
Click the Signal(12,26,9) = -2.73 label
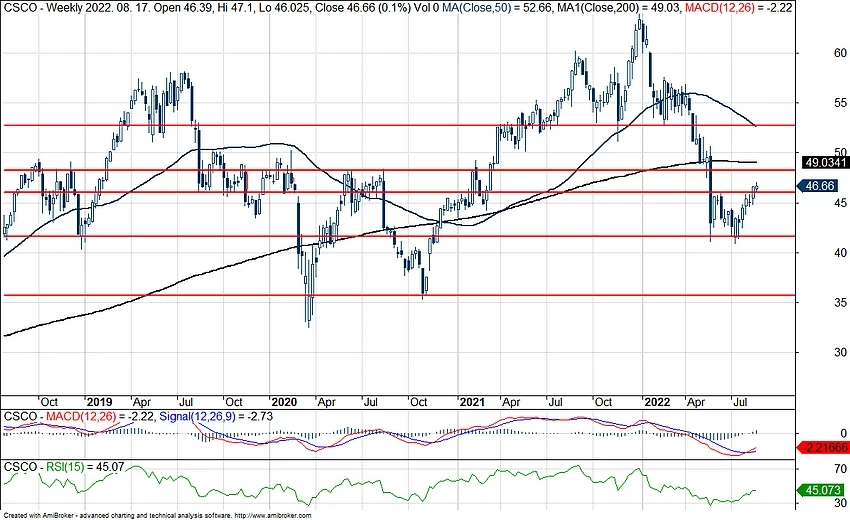coord(216,416)
